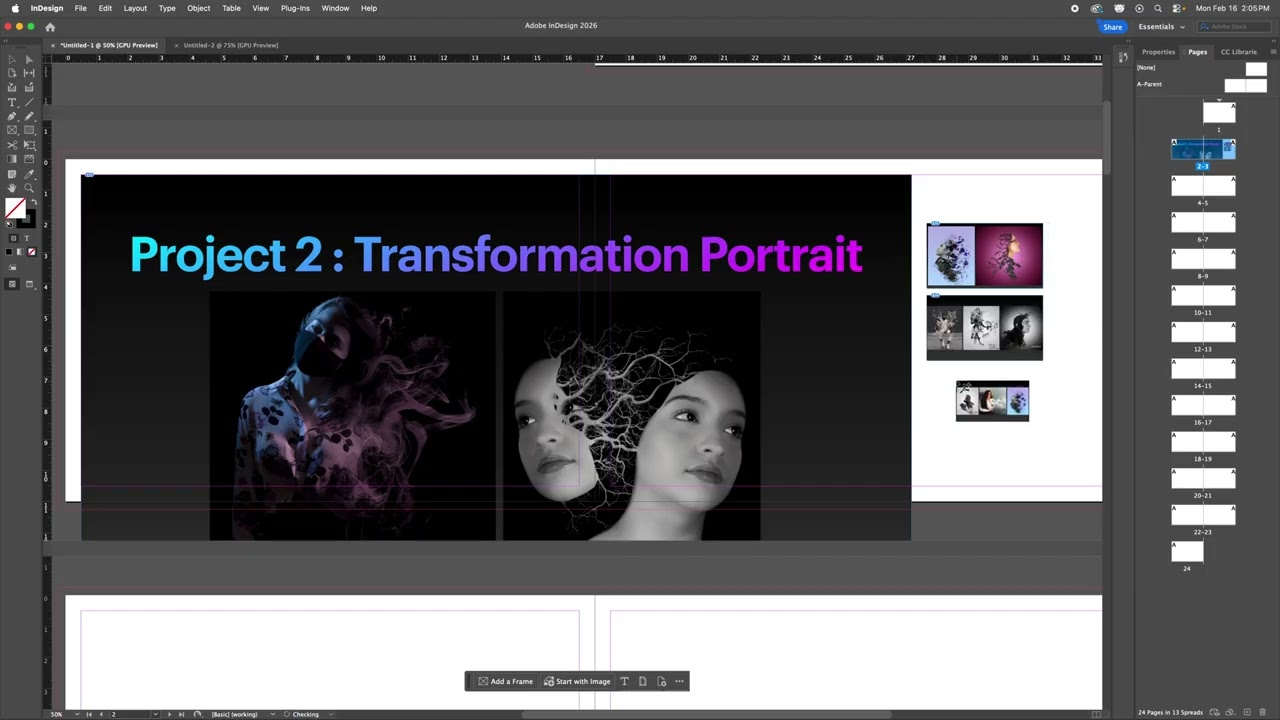Select pages 4-5 spread thumbnail
Image resolution: width=1280 pixels, height=720 pixels.
point(1203,186)
